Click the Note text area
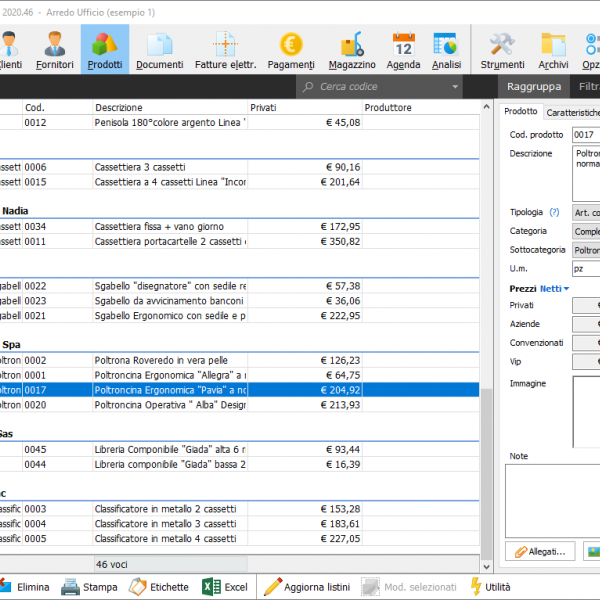Viewport: 600px width, 600px height. pyautogui.click(x=553, y=501)
